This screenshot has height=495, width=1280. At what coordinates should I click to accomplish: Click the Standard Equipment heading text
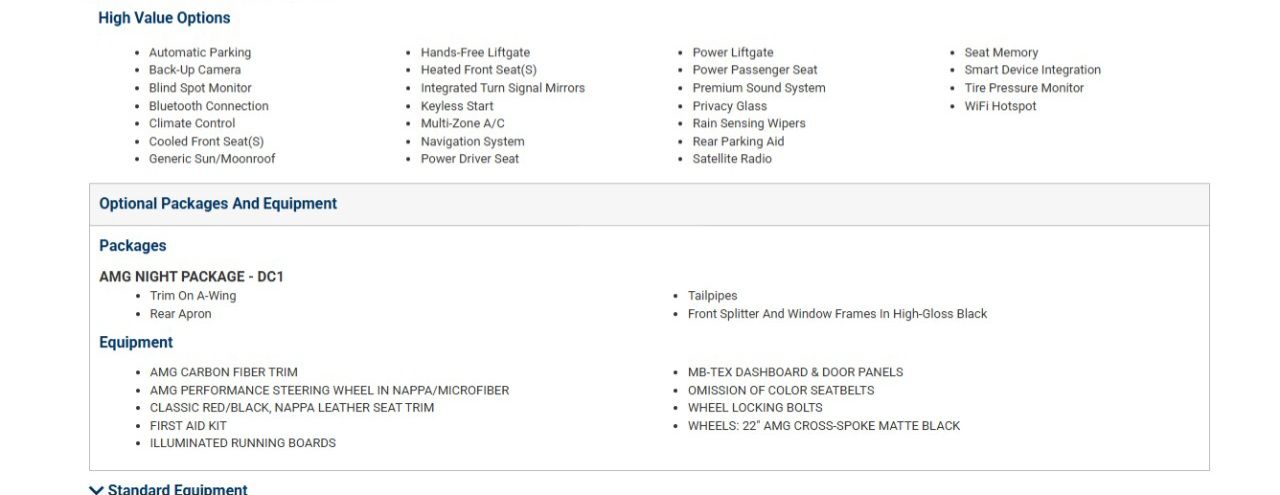(x=177, y=489)
